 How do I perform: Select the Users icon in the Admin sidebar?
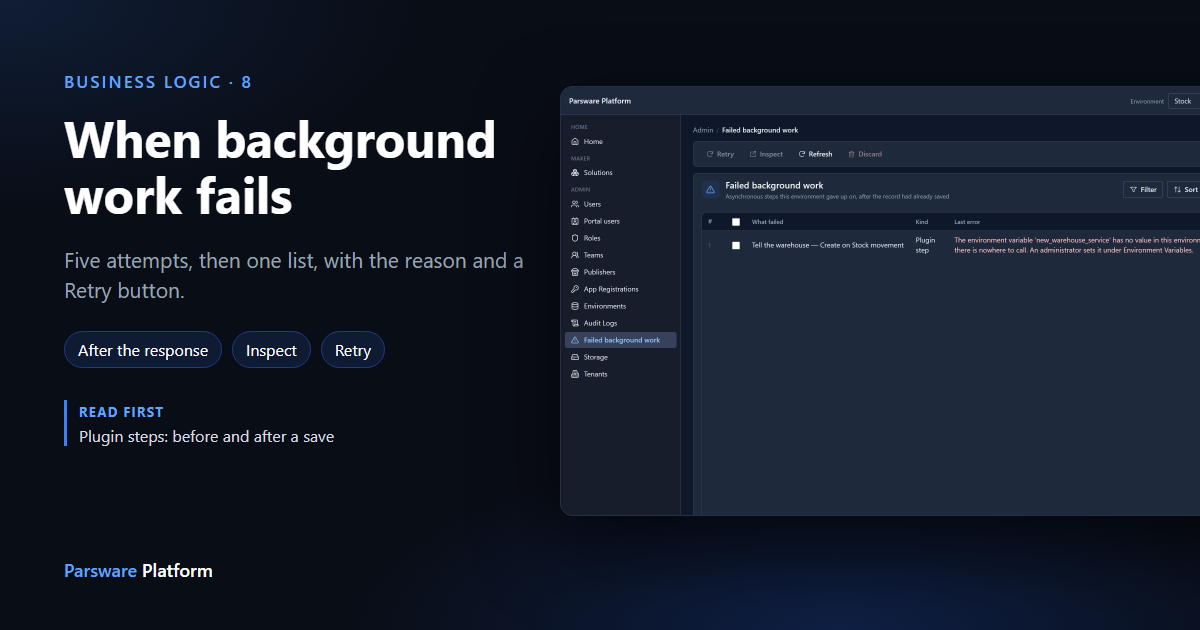point(574,204)
